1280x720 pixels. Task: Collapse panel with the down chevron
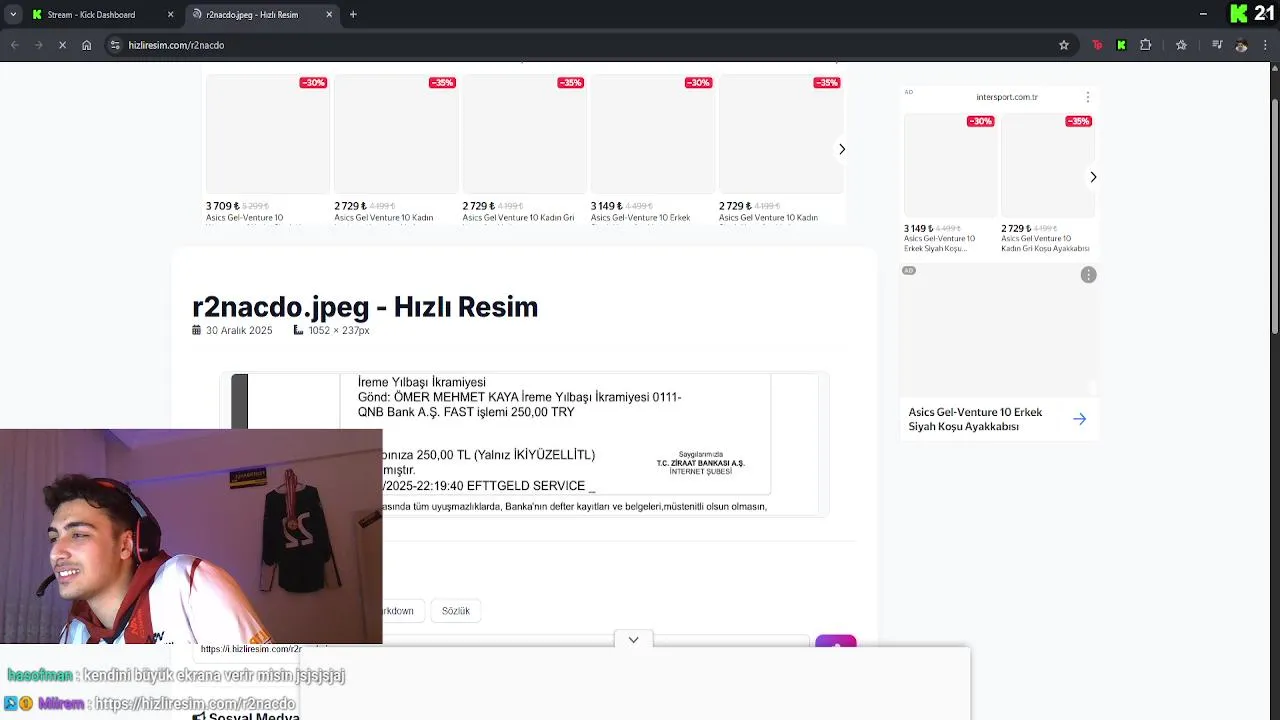tap(633, 639)
